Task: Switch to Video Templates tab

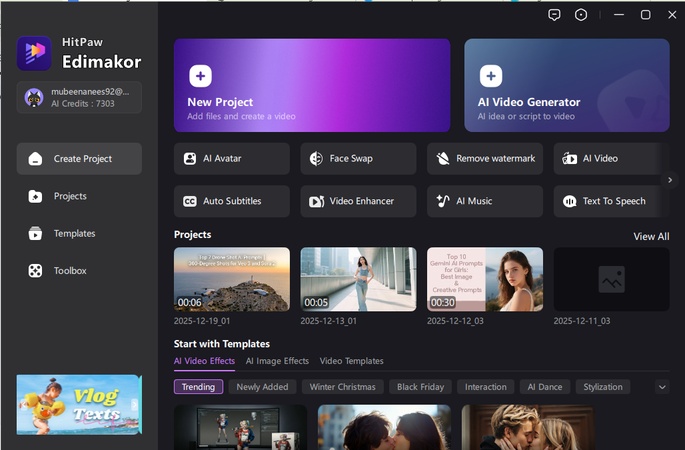Action: point(351,361)
